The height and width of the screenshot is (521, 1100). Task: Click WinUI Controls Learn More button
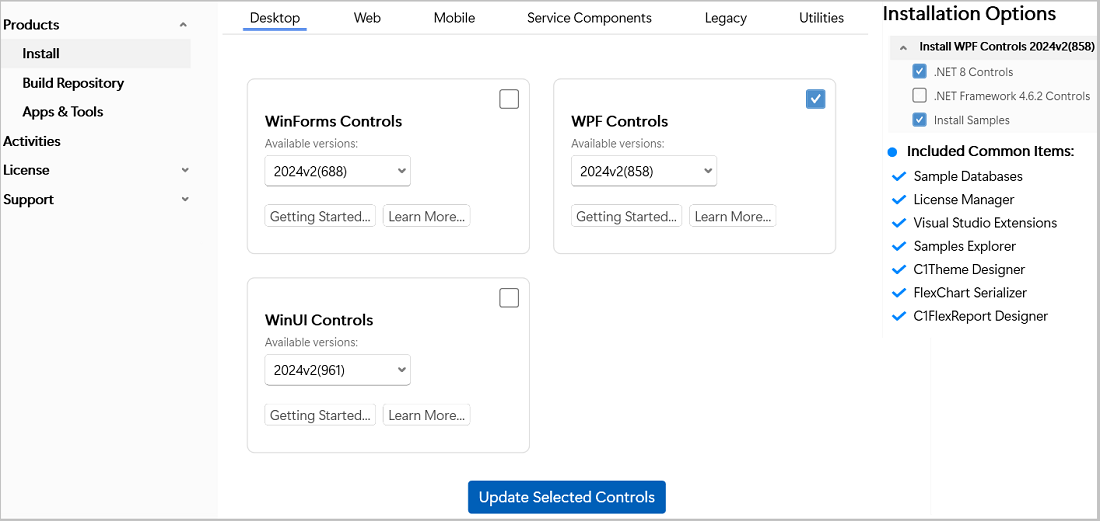[427, 414]
